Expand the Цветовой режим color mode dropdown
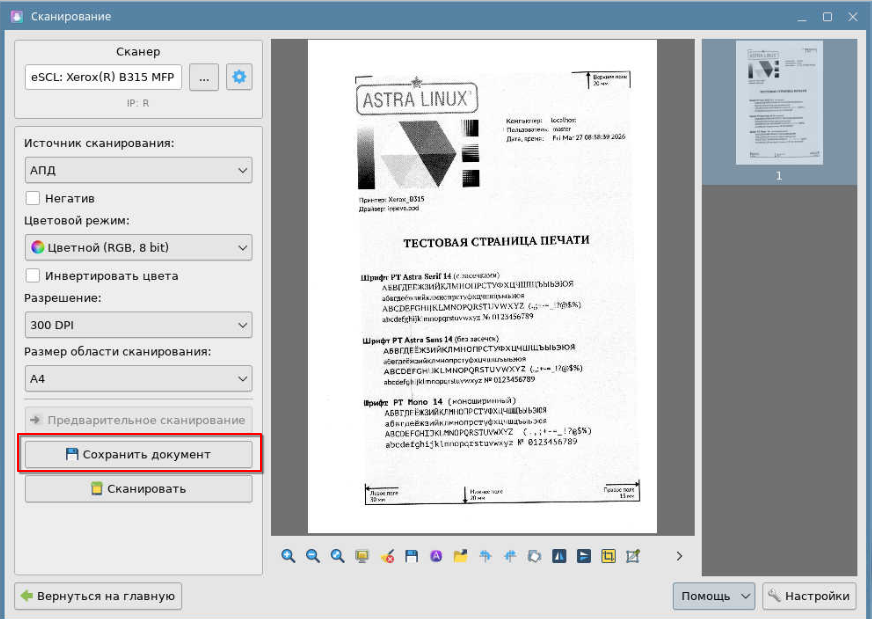 point(138,247)
